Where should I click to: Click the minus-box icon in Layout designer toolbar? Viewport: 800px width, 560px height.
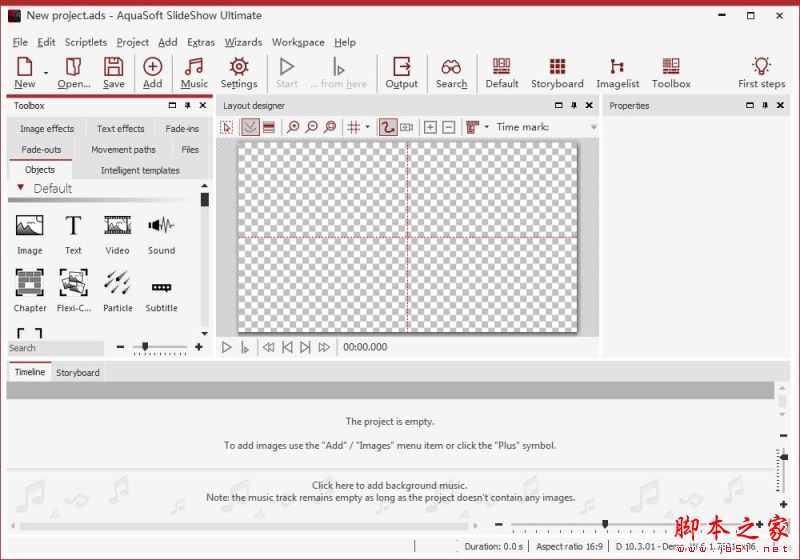coord(448,127)
